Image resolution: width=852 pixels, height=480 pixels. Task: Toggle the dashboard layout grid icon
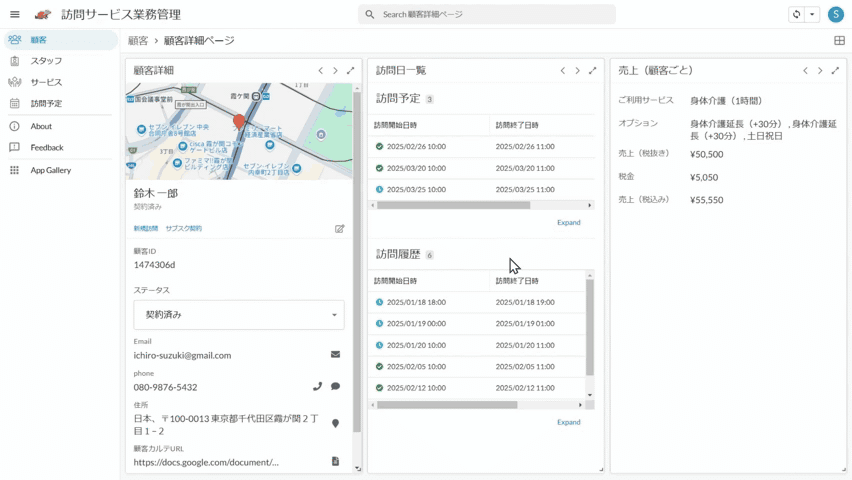click(x=839, y=40)
